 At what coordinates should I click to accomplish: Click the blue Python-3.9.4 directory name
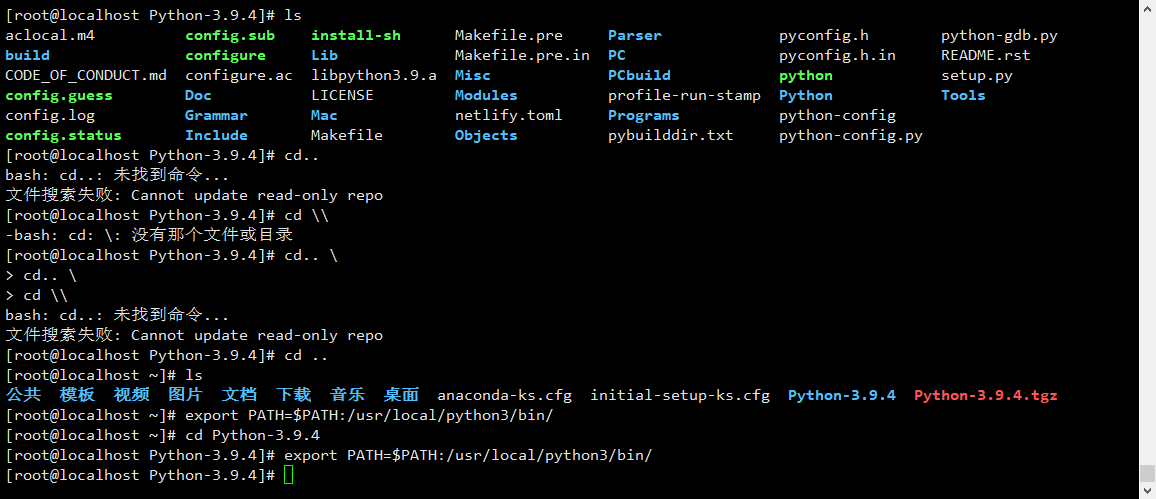(x=841, y=395)
